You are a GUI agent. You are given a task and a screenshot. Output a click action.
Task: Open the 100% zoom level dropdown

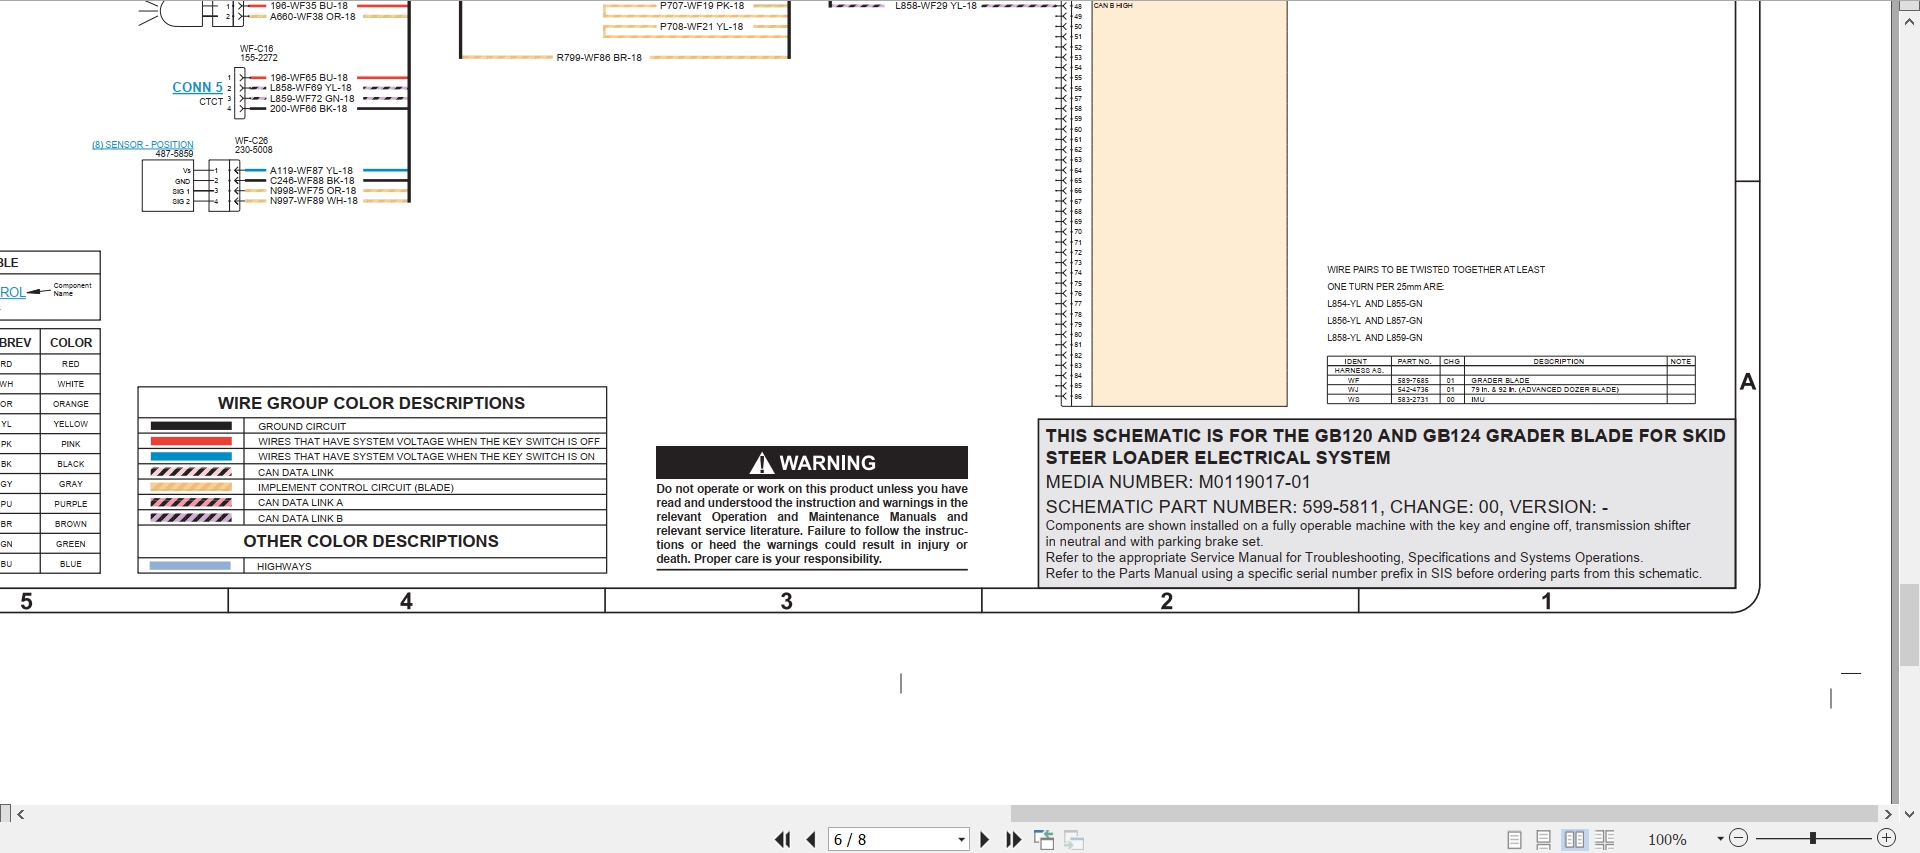pos(1720,839)
